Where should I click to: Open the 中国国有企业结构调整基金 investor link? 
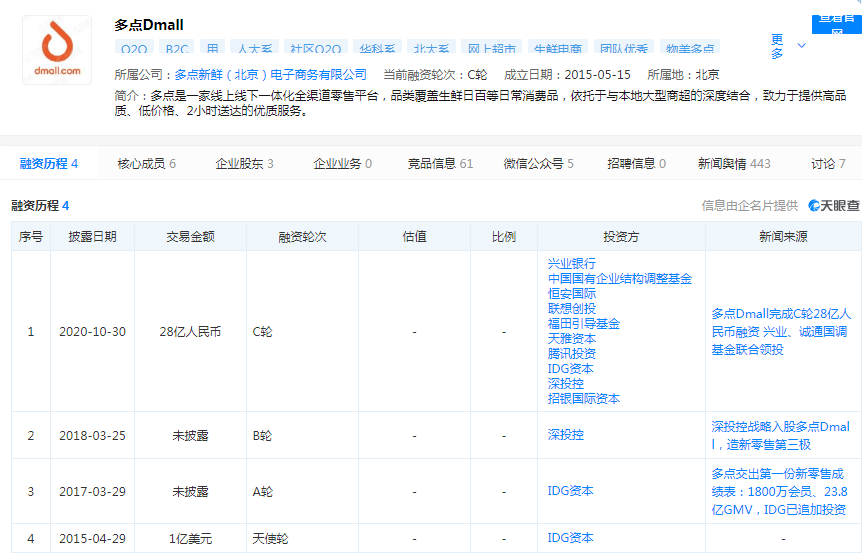[x=620, y=279]
